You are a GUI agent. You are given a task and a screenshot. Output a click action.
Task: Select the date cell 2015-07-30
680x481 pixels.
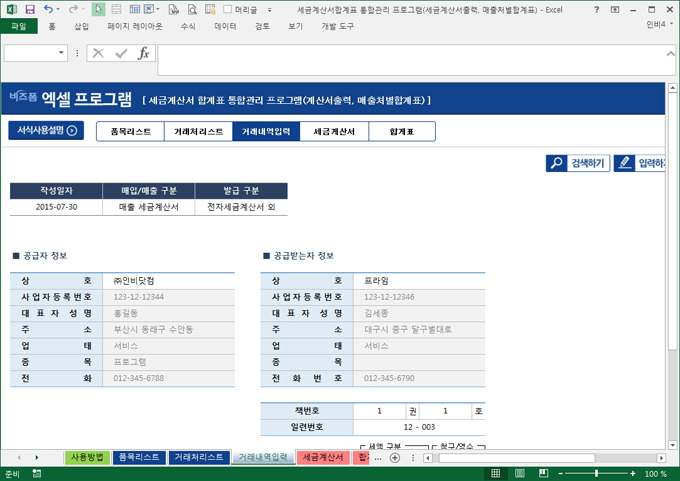click(56, 207)
